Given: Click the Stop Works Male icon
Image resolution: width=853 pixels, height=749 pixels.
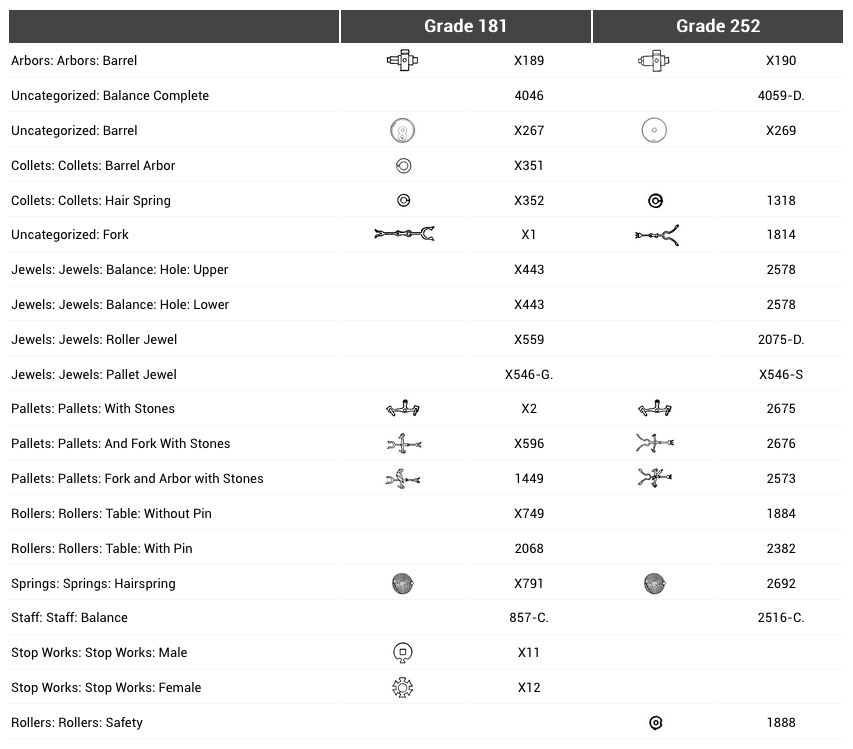Looking at the screenshot, I should [403, 653].
